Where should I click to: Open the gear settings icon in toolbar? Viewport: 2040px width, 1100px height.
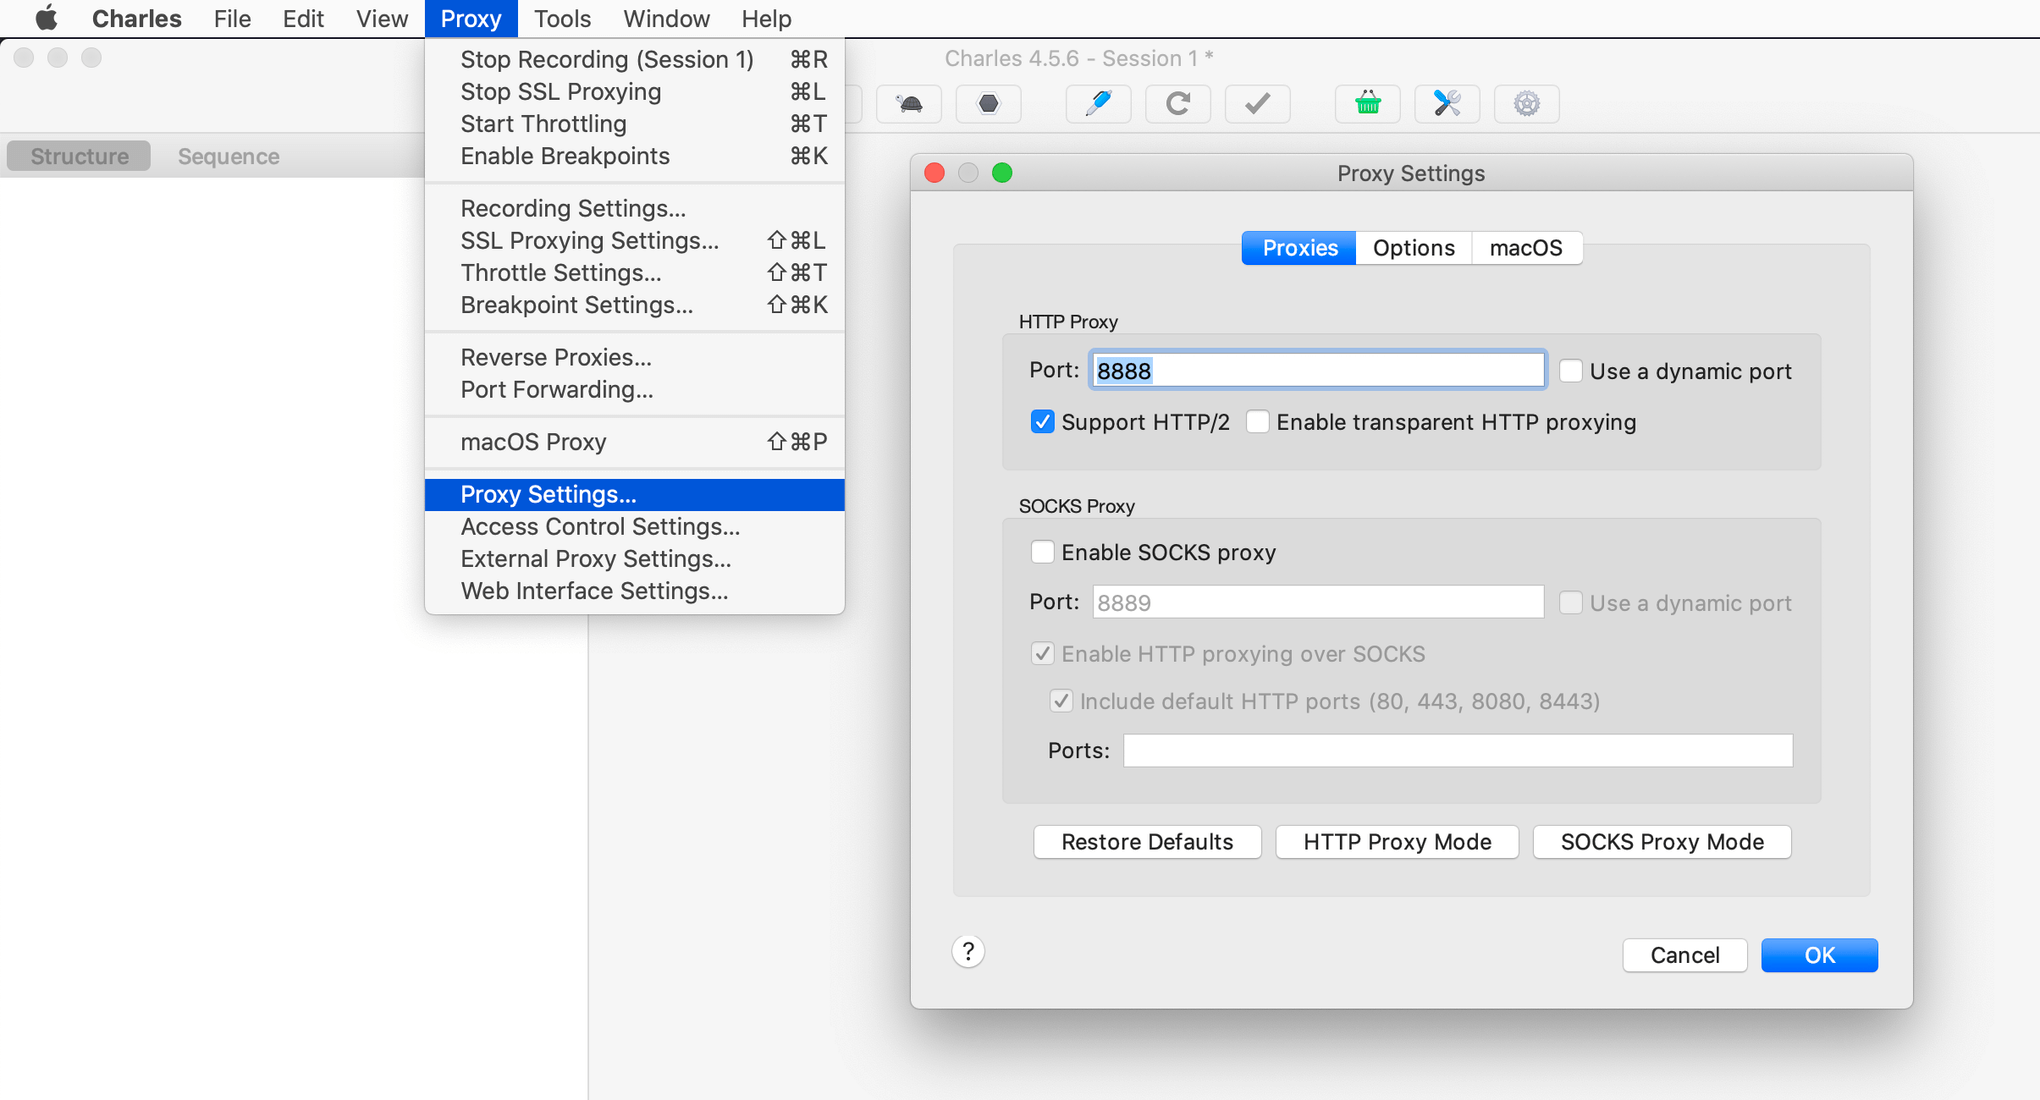click(1526, 104)
